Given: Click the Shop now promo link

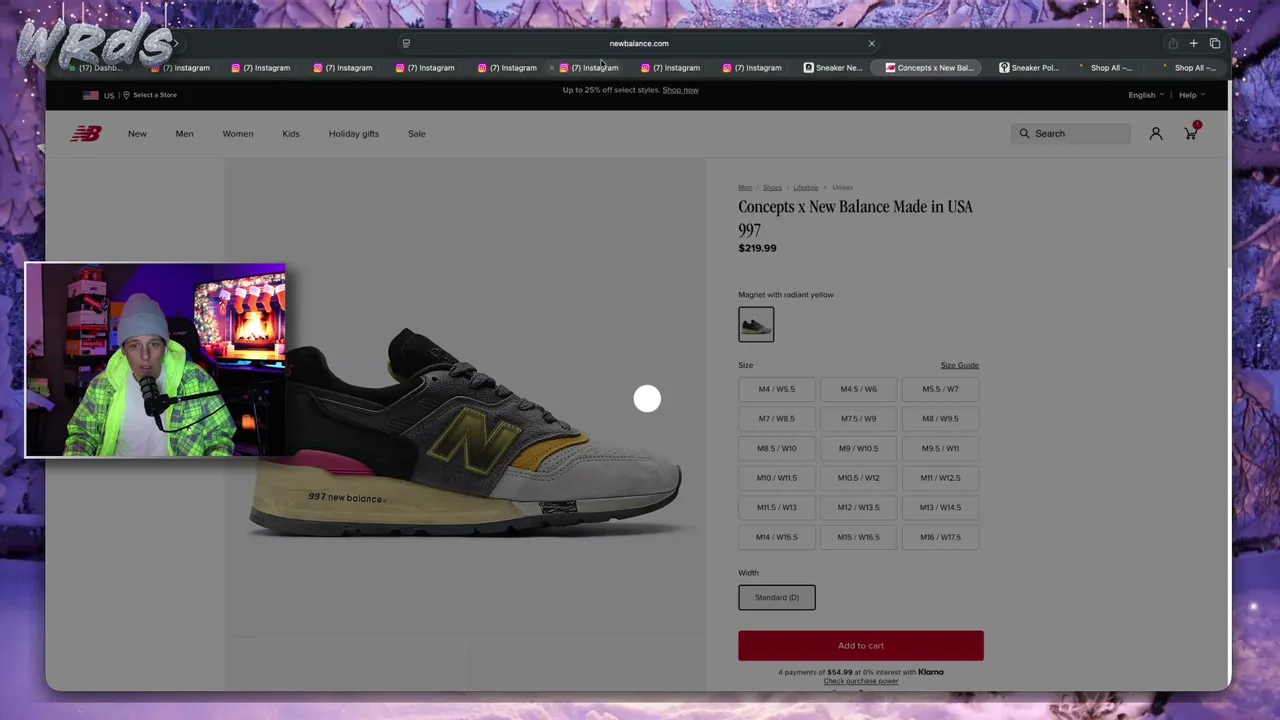Looking at the screenshot, I should click(680, 90).
